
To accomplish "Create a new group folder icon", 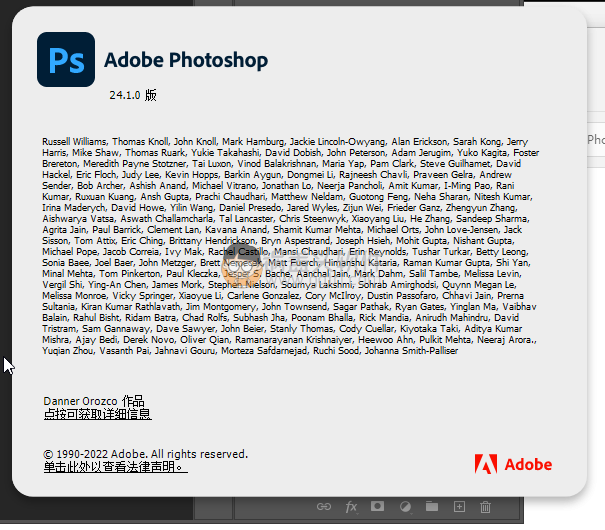I will 432,506.
